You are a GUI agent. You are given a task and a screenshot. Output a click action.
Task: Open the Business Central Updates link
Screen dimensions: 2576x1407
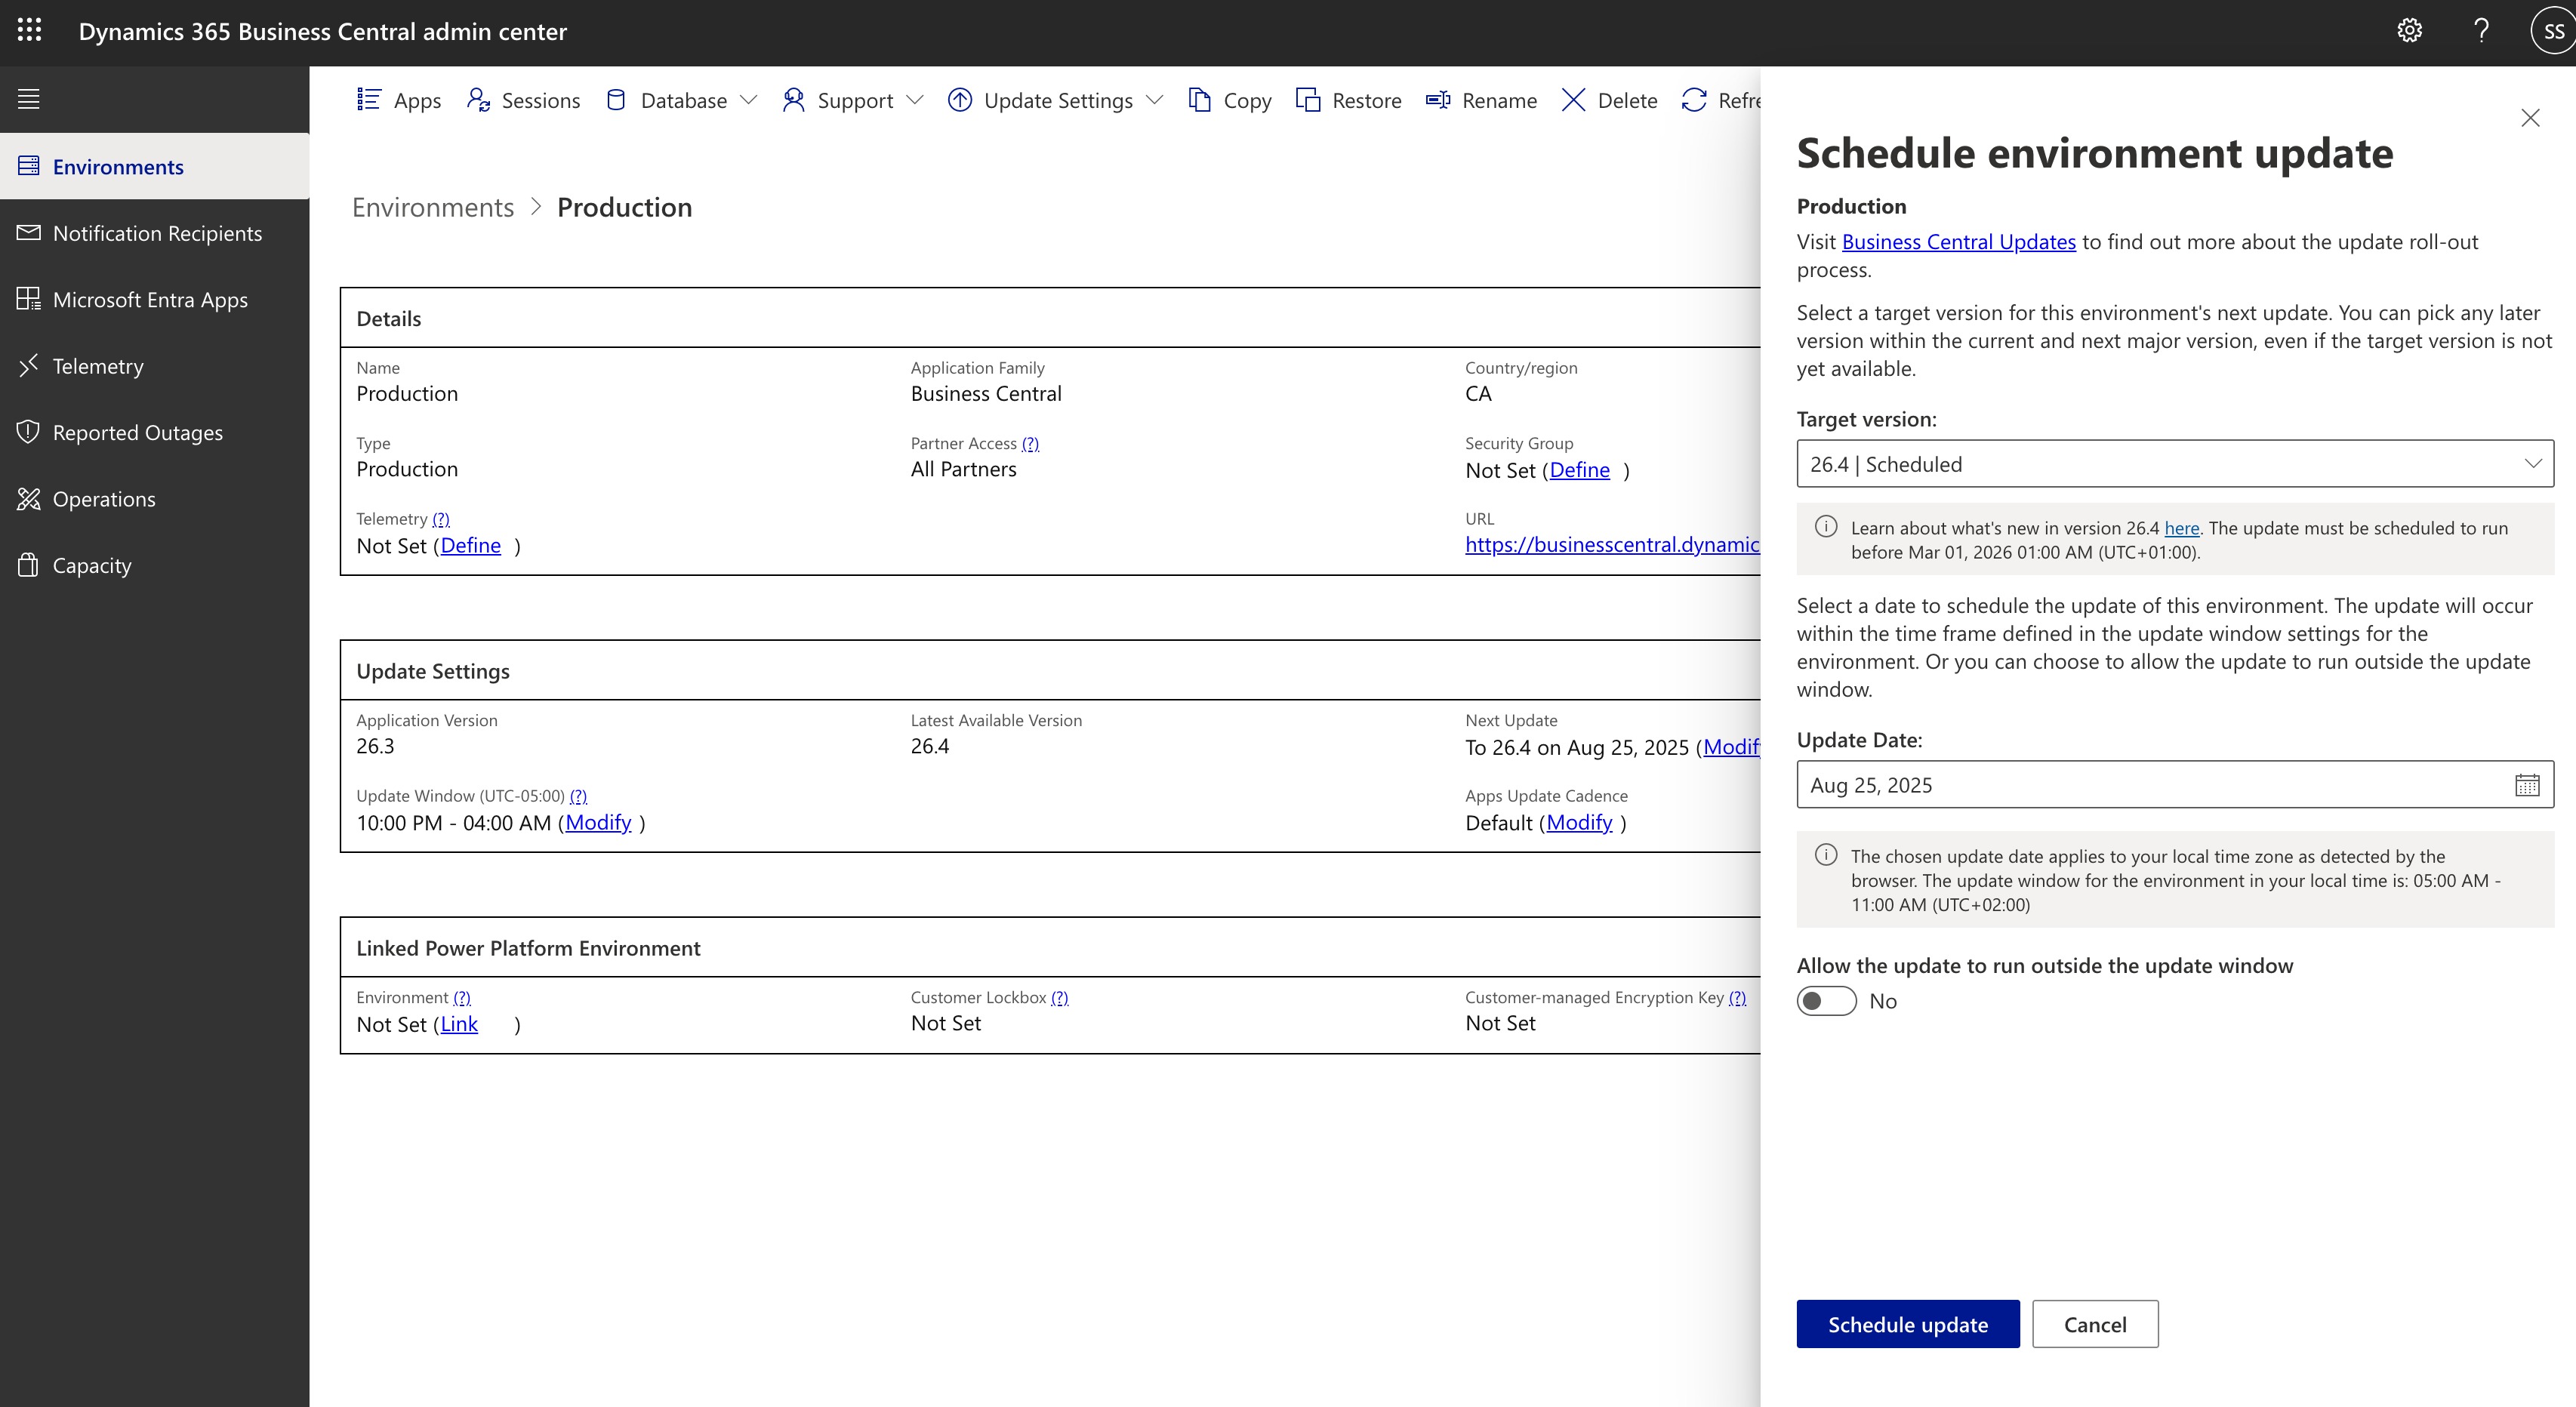pos(1958,242)
